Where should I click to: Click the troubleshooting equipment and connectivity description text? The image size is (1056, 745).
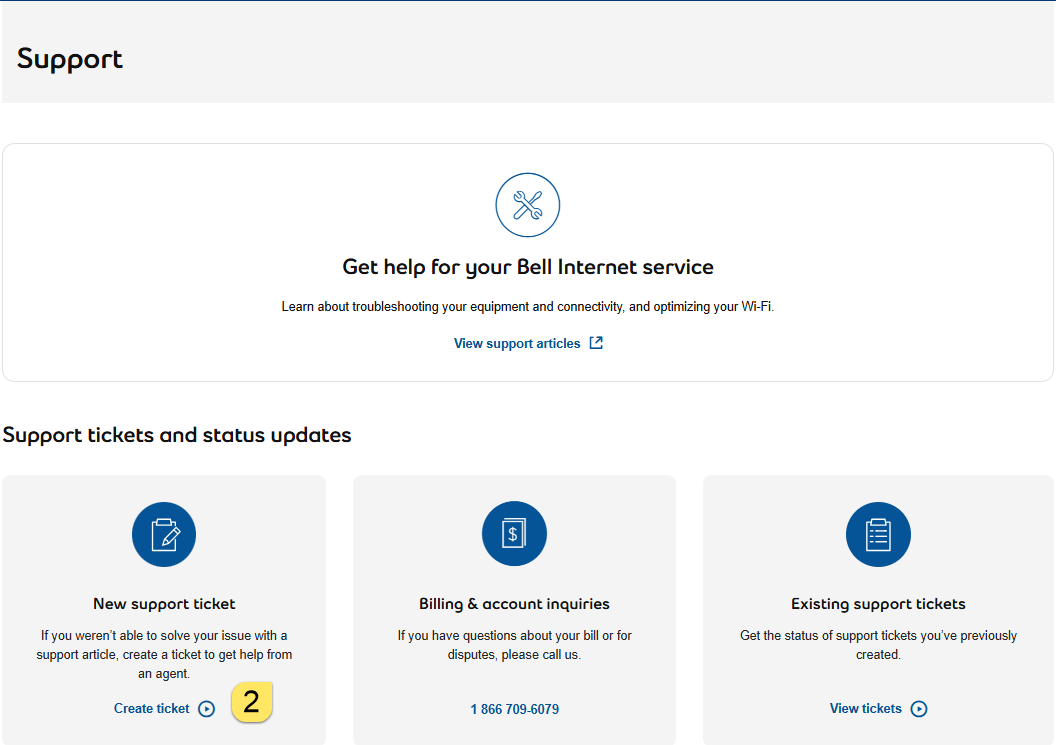528,307
